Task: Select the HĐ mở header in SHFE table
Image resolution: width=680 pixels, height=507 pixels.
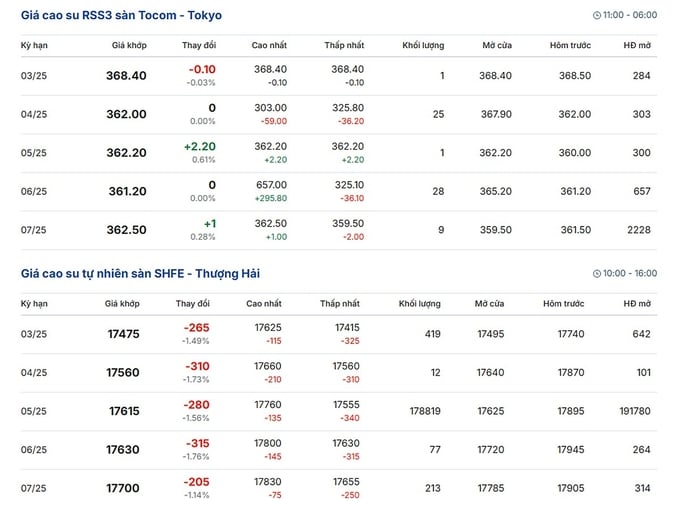Action: (x=637, y=304)
